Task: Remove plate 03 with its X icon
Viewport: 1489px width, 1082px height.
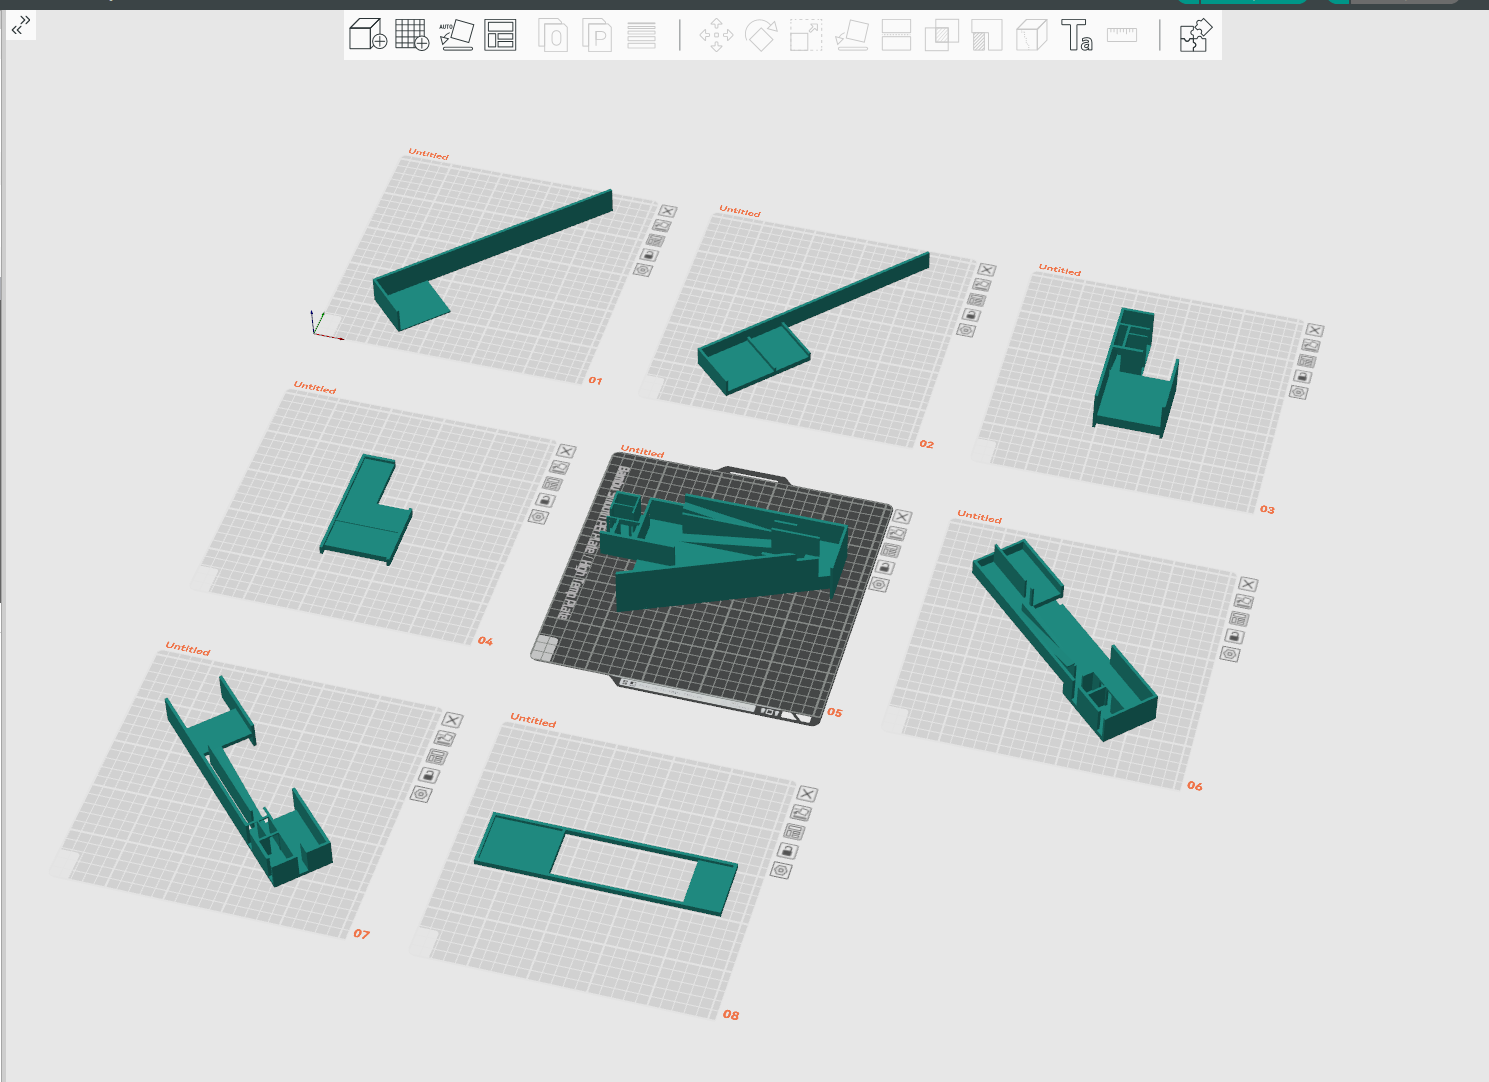Action: [x=1315, y=330]
